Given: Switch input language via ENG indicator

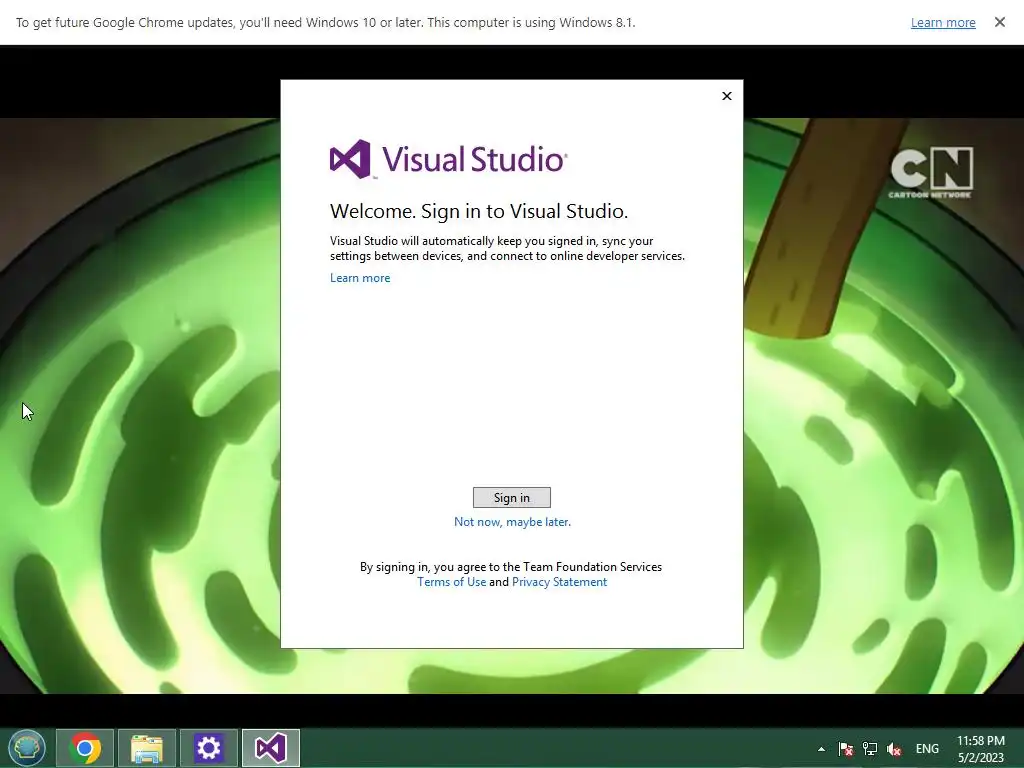Looking at the screenshot, I should tap(927, 749).
